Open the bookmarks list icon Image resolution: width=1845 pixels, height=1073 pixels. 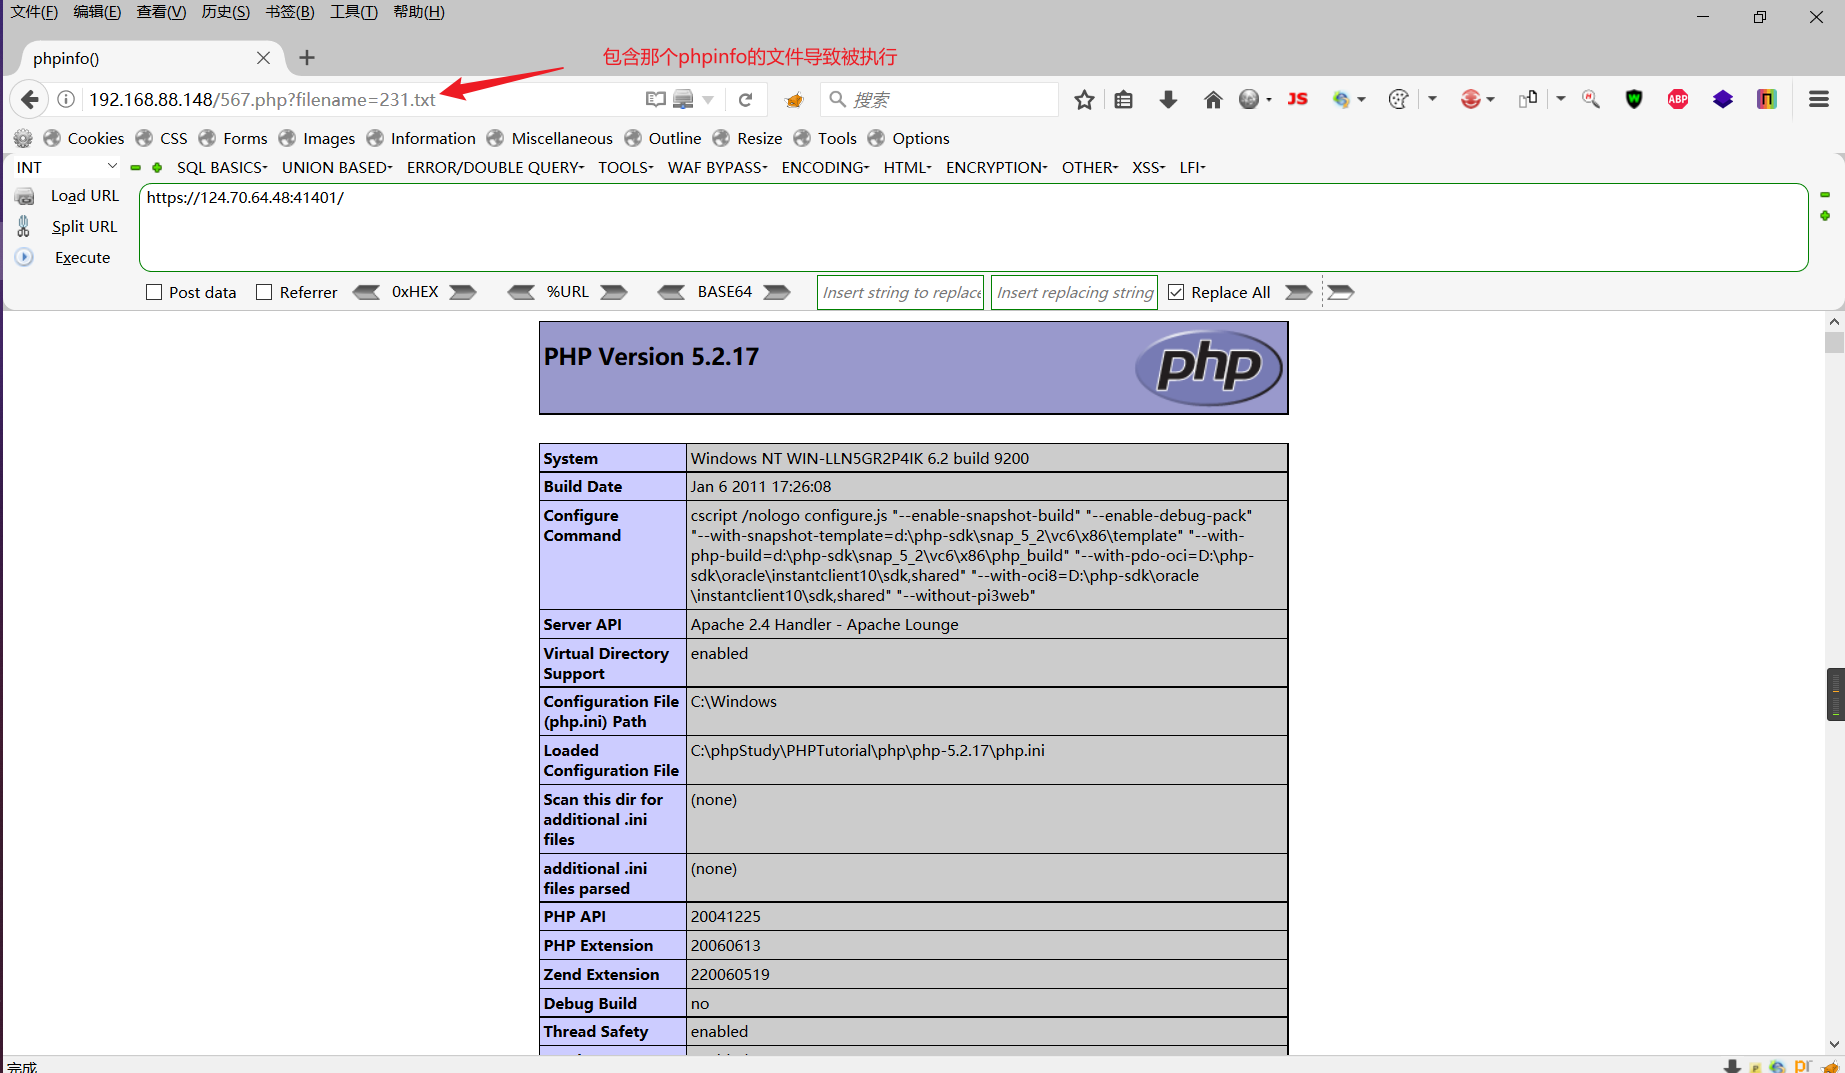click(1124, 99)
